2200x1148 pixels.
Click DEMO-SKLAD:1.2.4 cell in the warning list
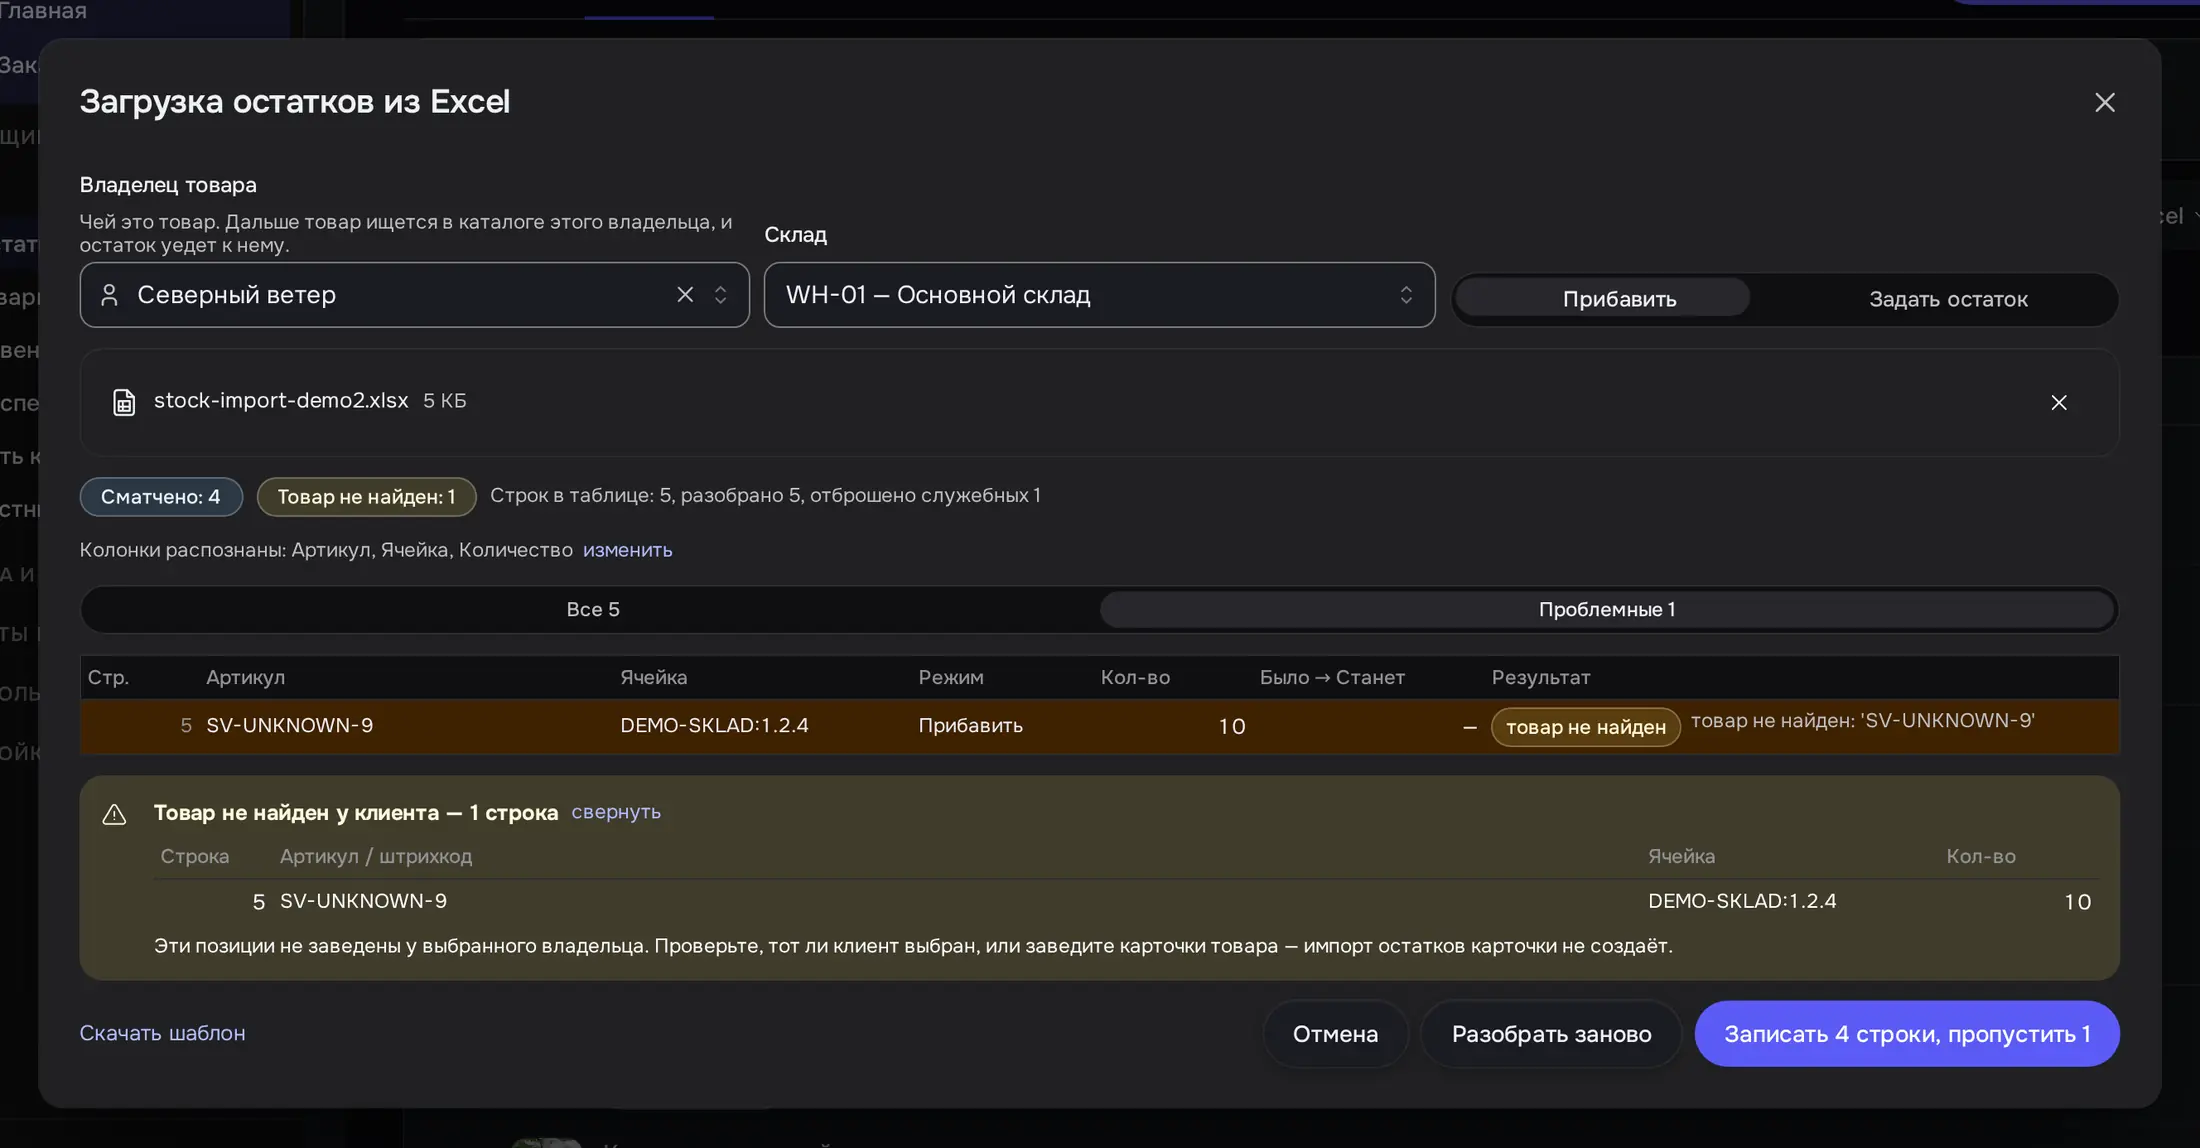(1742, 901)
